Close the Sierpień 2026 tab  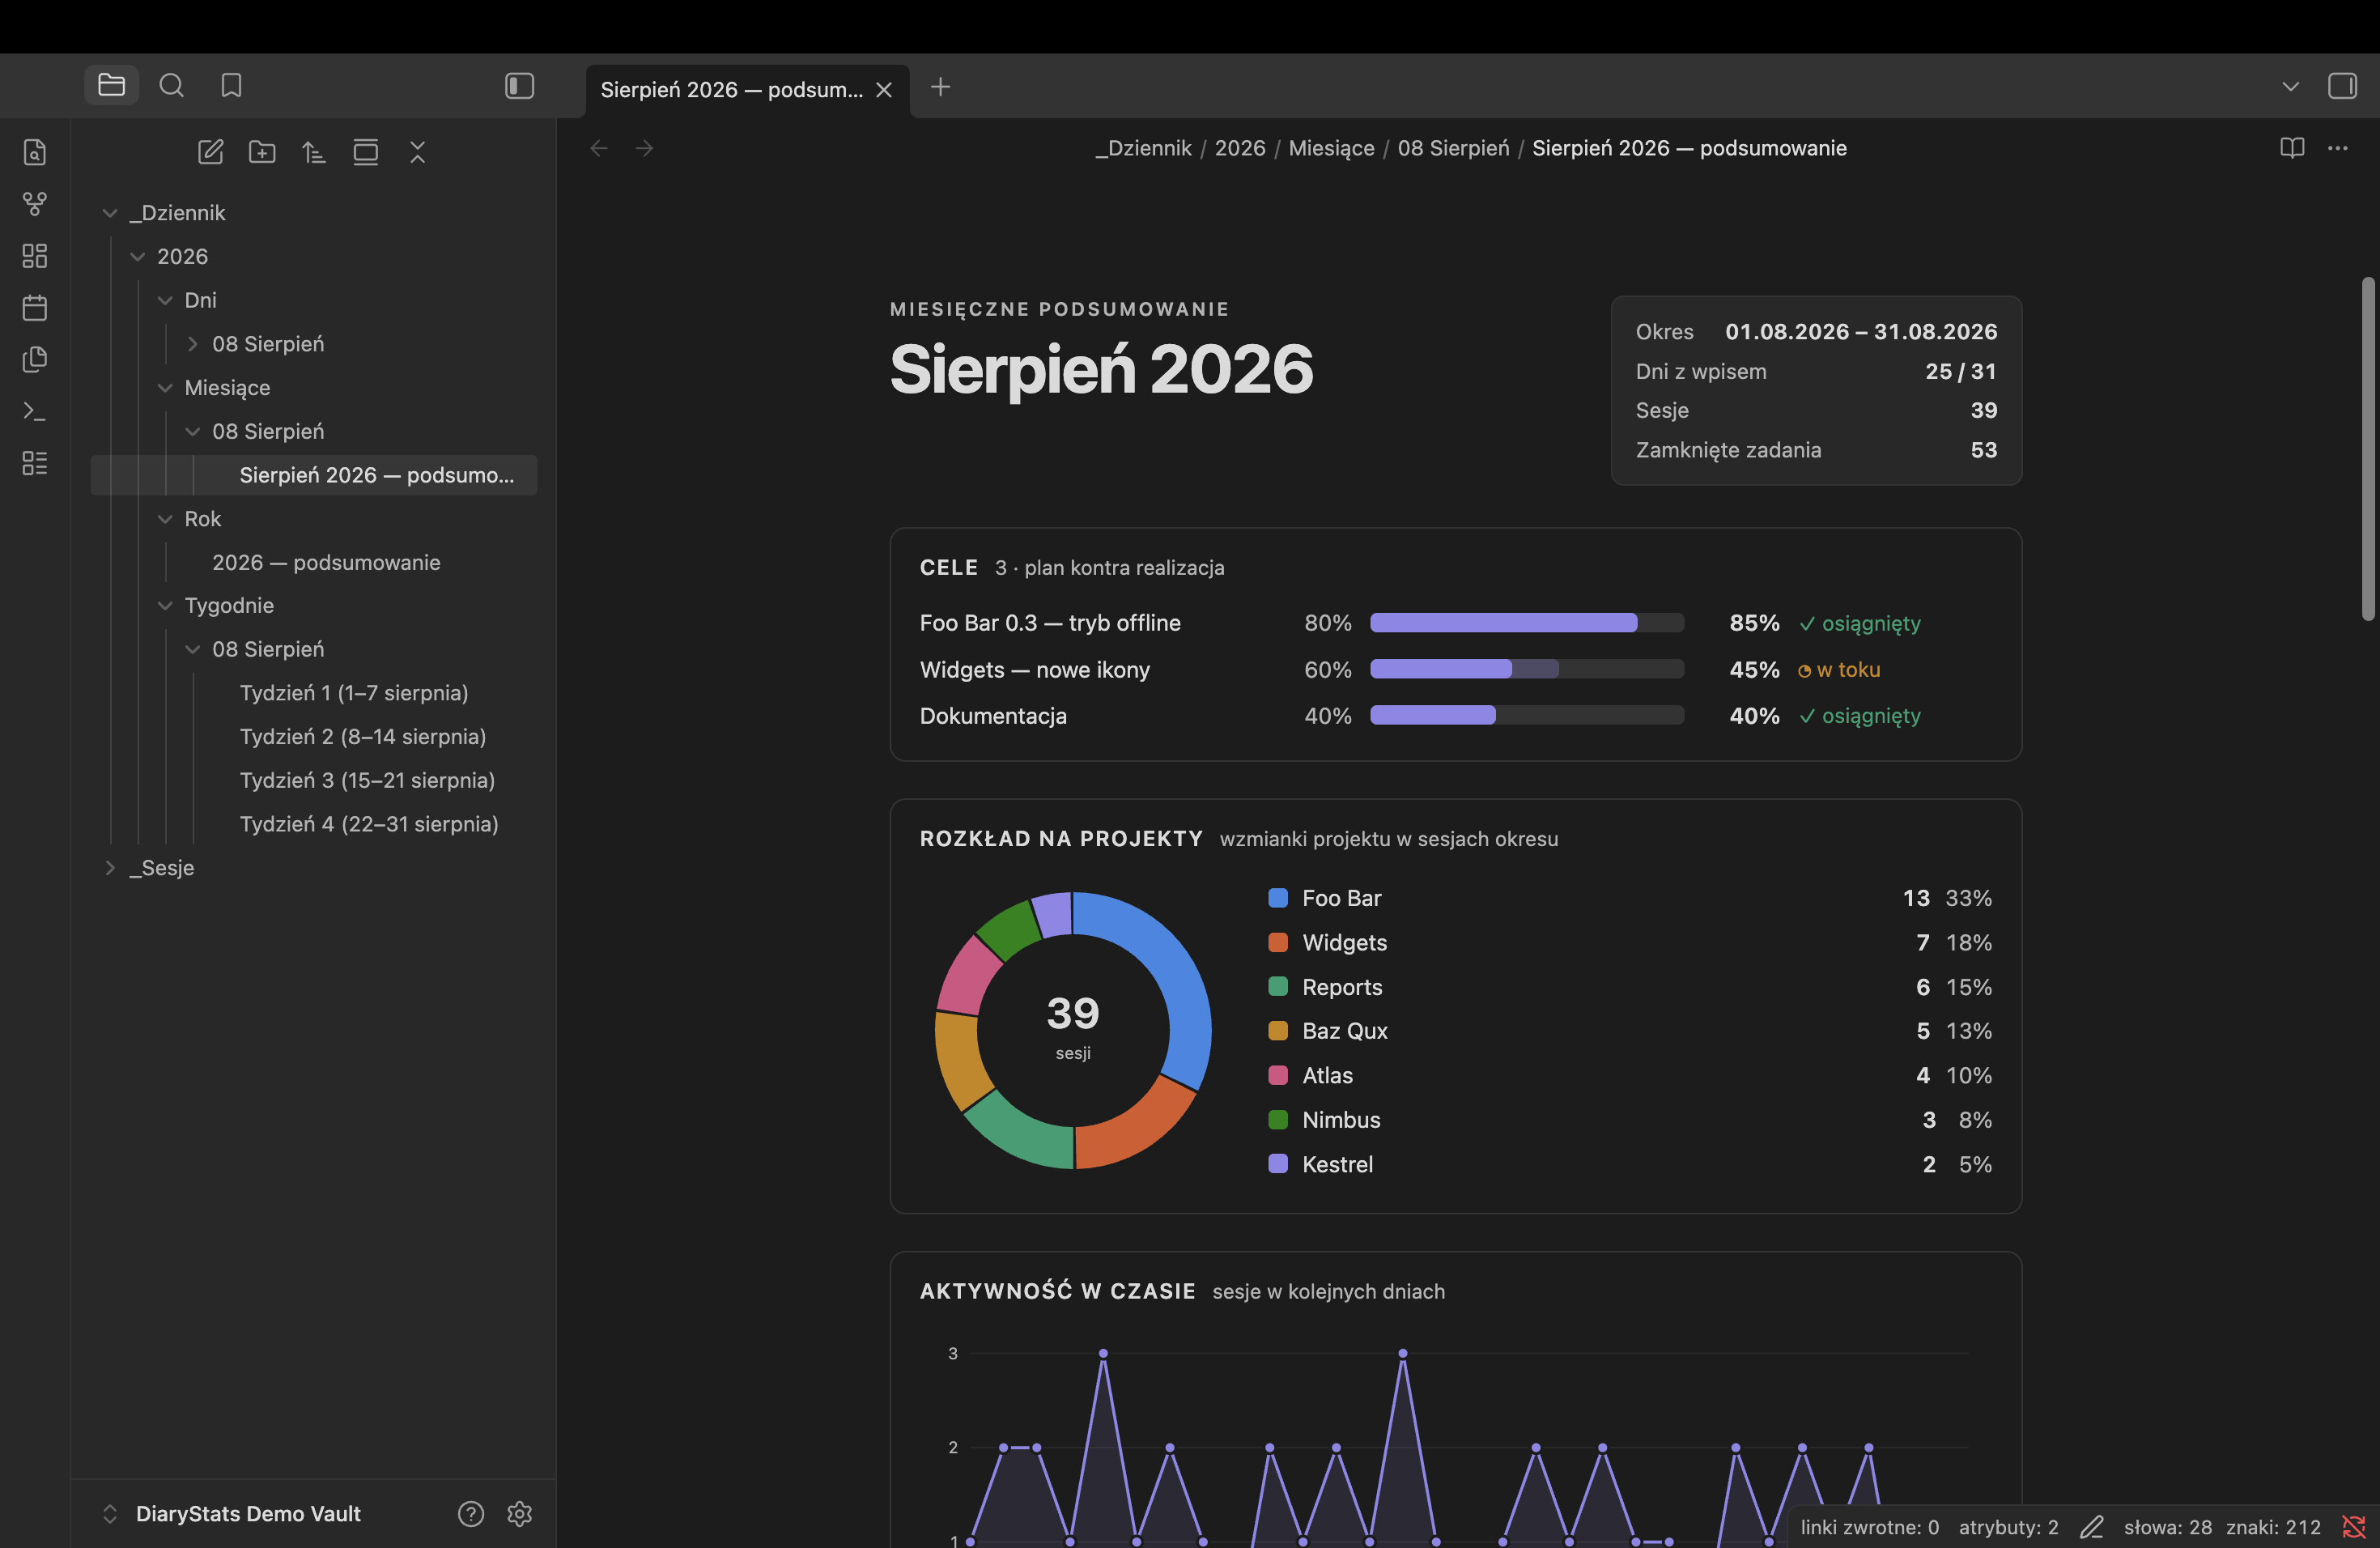click(x=884, y=90)
